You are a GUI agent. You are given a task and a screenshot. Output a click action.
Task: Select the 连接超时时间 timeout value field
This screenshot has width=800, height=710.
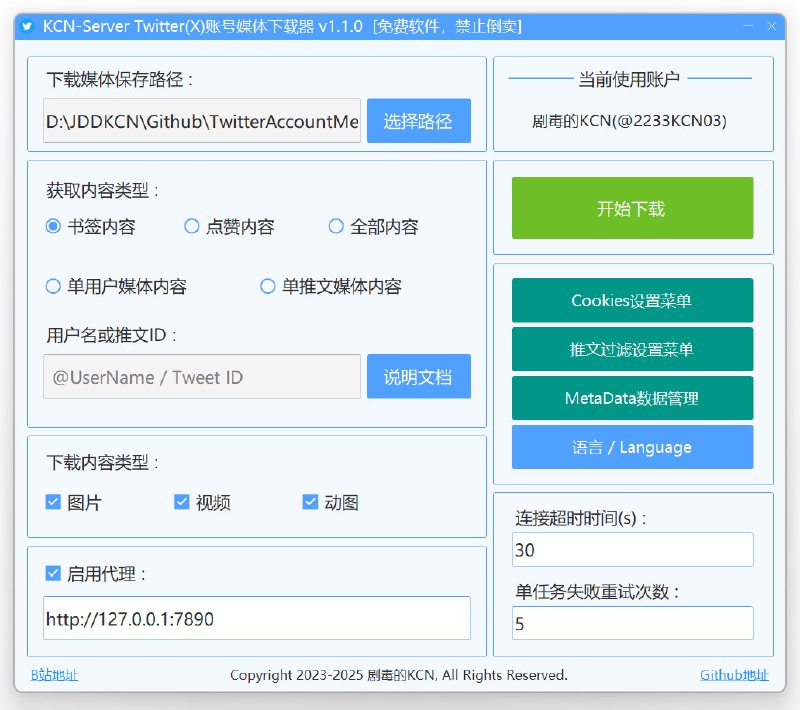(632, 549)
